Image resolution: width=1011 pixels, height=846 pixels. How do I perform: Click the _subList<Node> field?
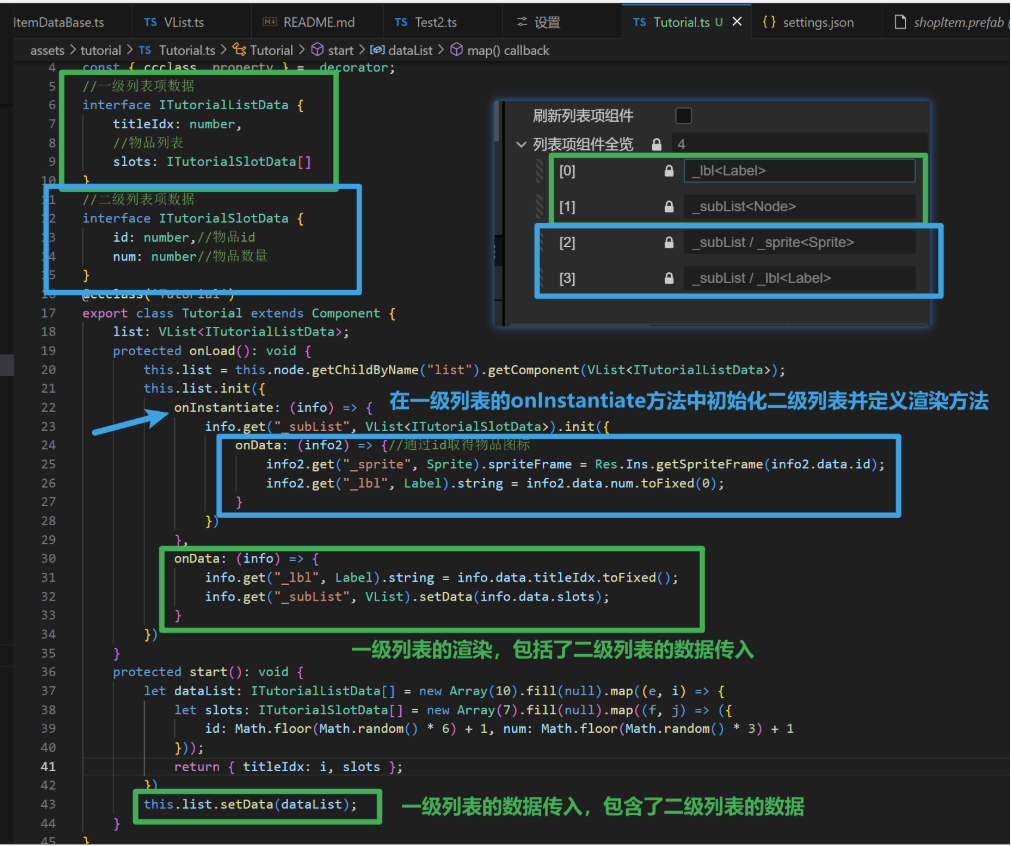click(x=800, y=206)
